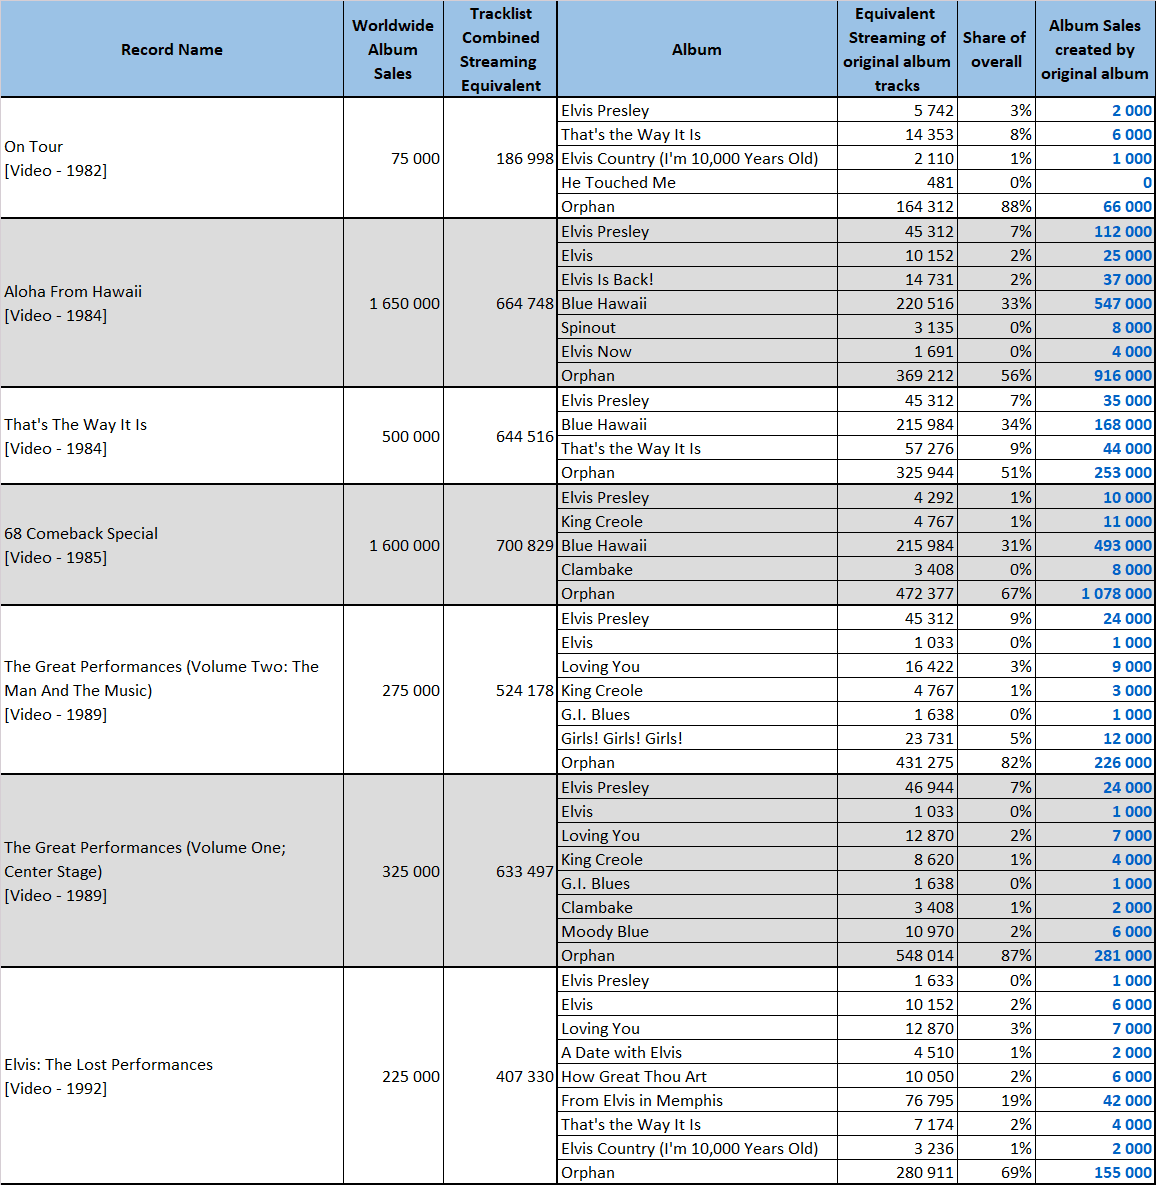Select streaming value '57 276'
The image size is (1156, 1185).
click(929, 448)
